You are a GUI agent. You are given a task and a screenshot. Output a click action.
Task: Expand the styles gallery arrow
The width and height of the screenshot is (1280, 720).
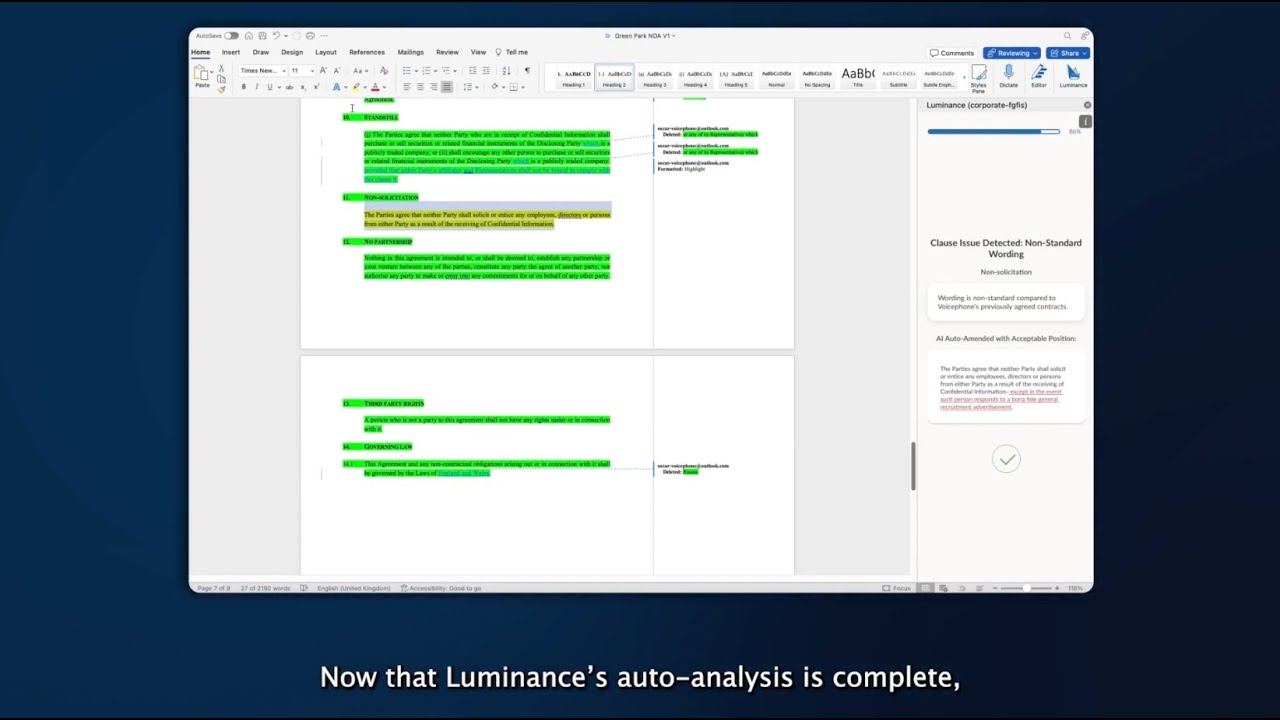[964, 78]
